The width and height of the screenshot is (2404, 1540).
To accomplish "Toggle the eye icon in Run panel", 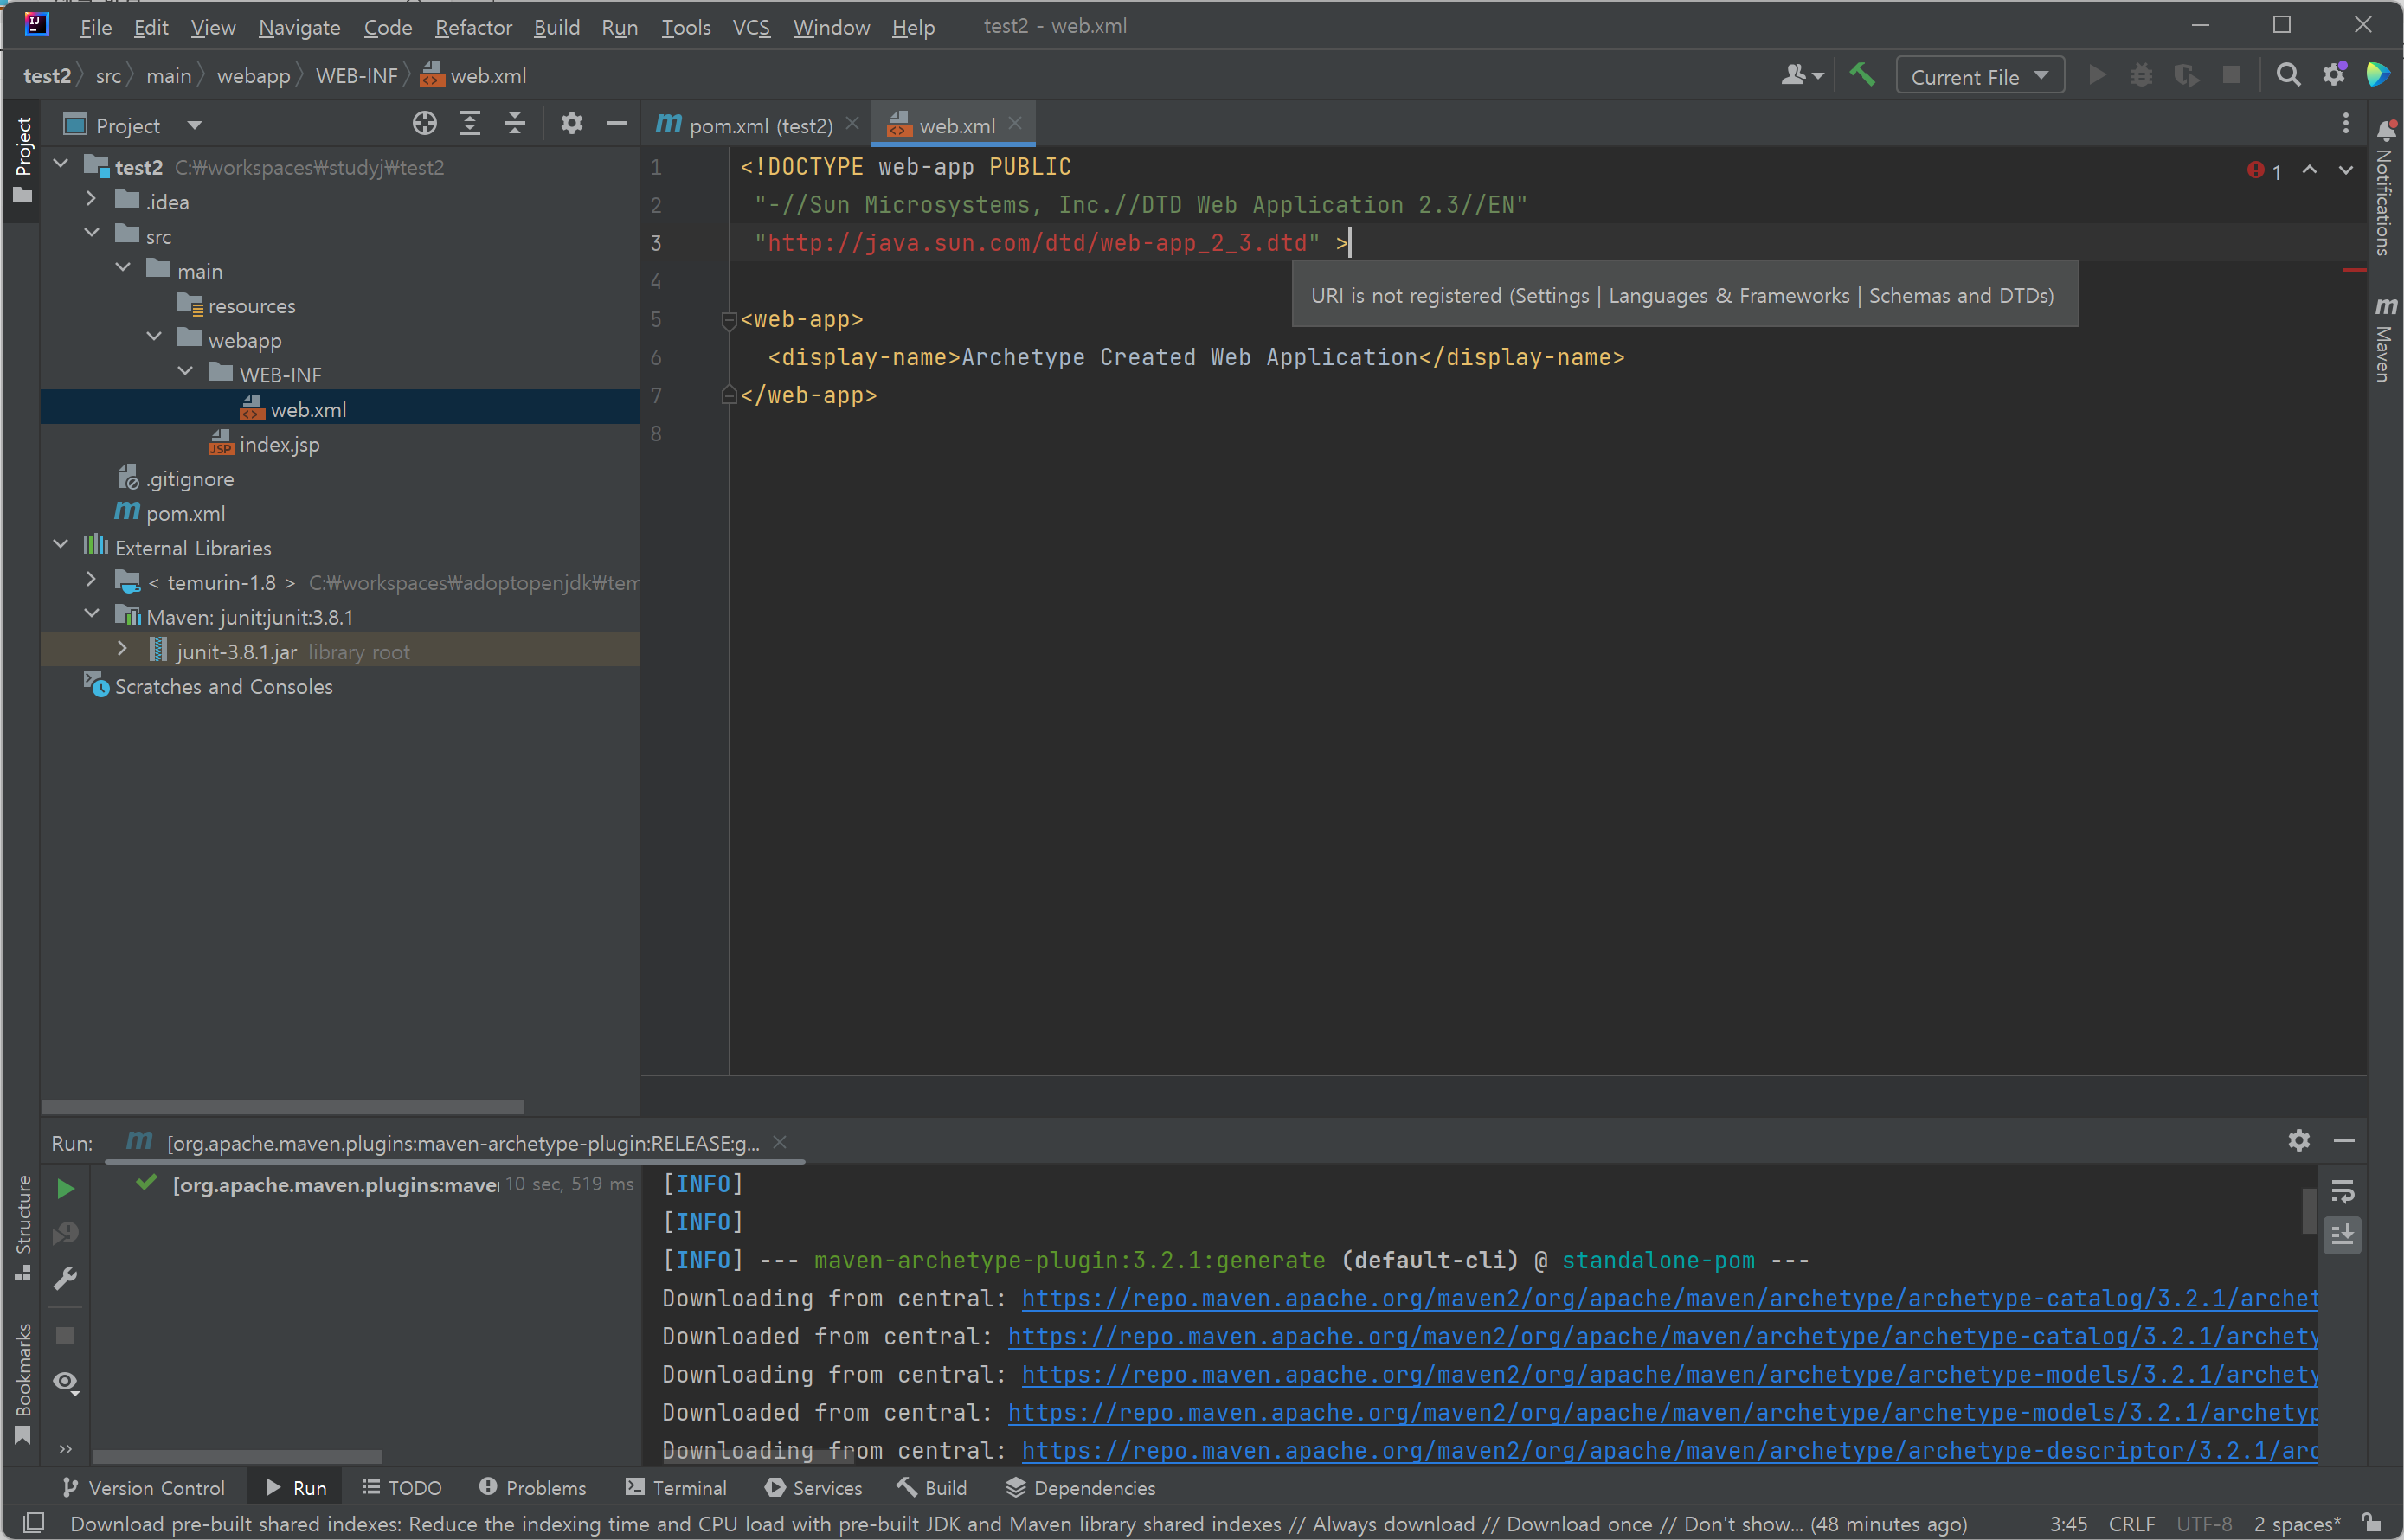I will coord(66,1382).
